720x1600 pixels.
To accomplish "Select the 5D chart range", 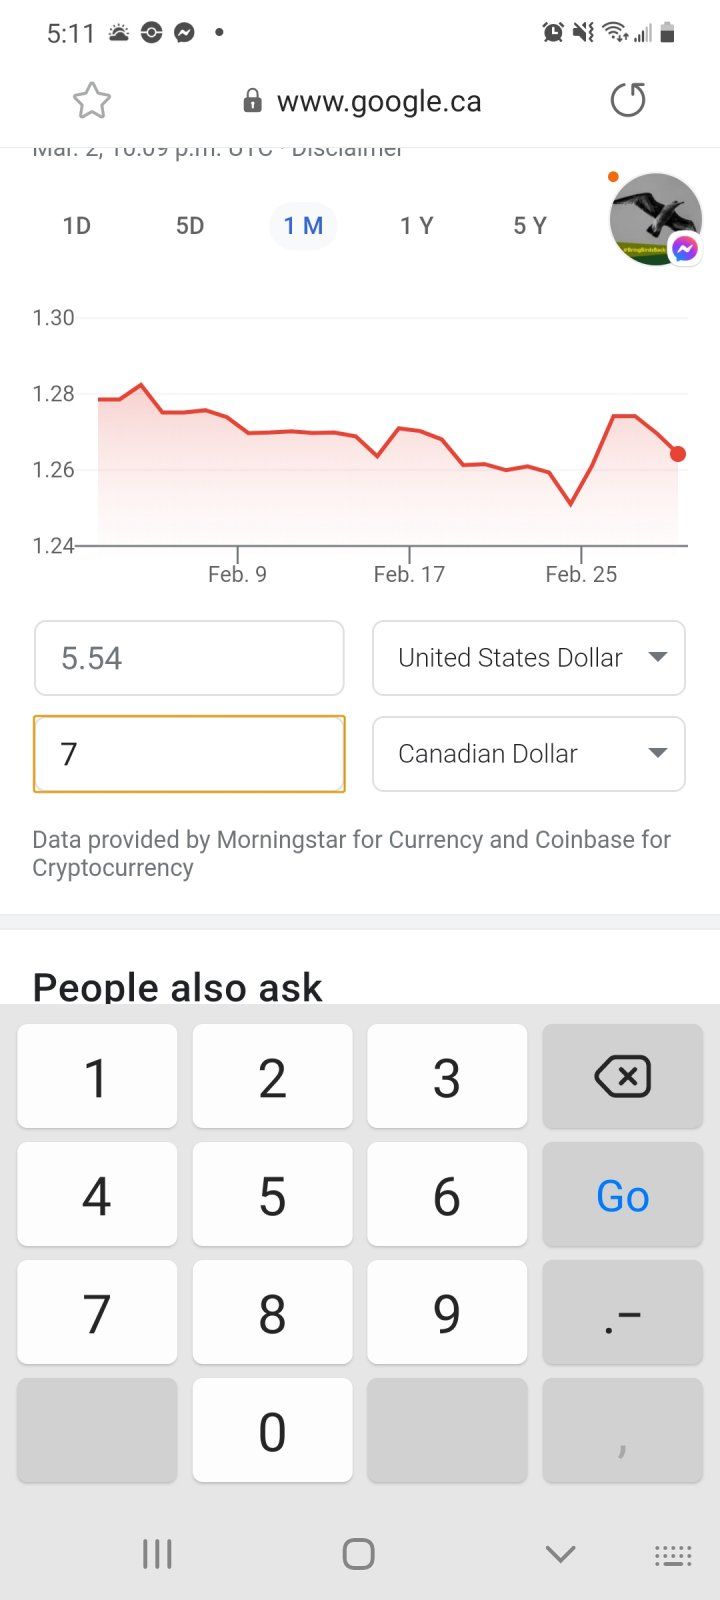I will [190, 226].
